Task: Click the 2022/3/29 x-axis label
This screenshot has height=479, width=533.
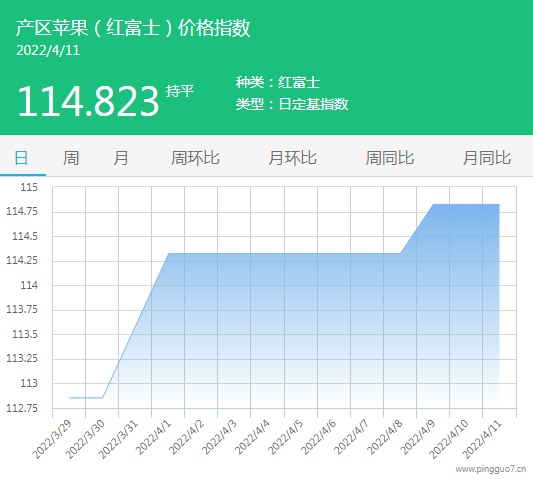Action: [x=52, y=439]
